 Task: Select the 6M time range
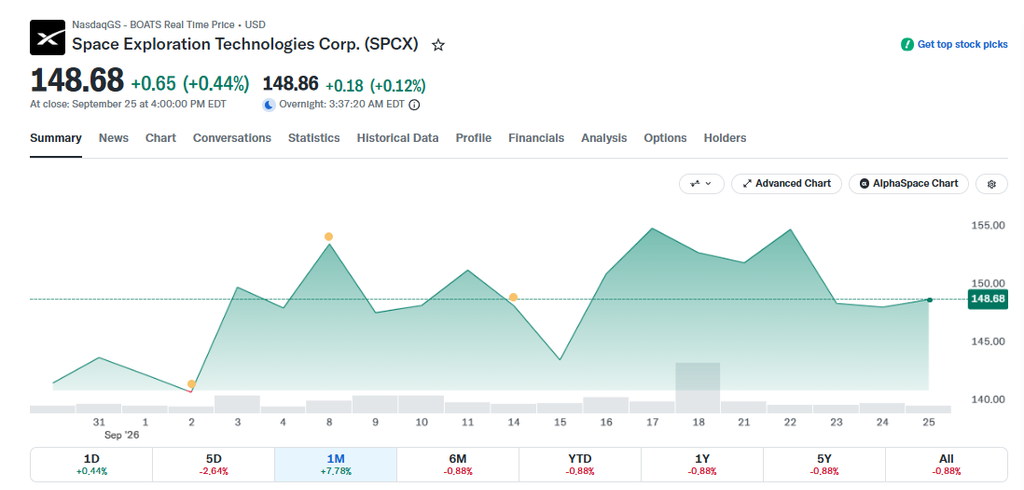tap(458, 465)
